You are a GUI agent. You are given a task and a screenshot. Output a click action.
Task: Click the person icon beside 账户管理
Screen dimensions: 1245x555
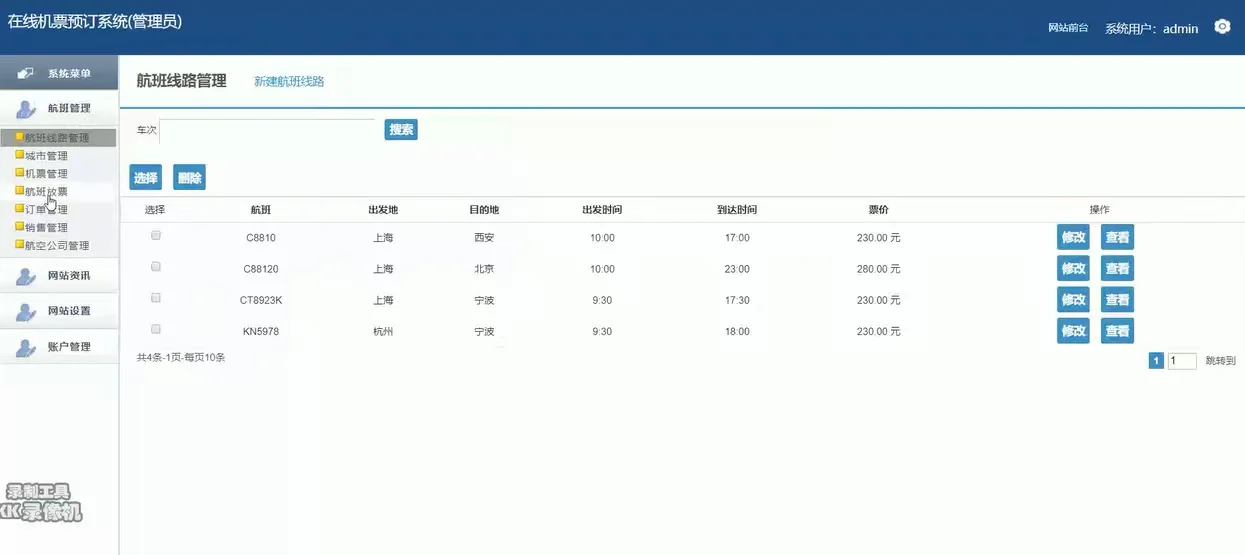tap(27, 348)
